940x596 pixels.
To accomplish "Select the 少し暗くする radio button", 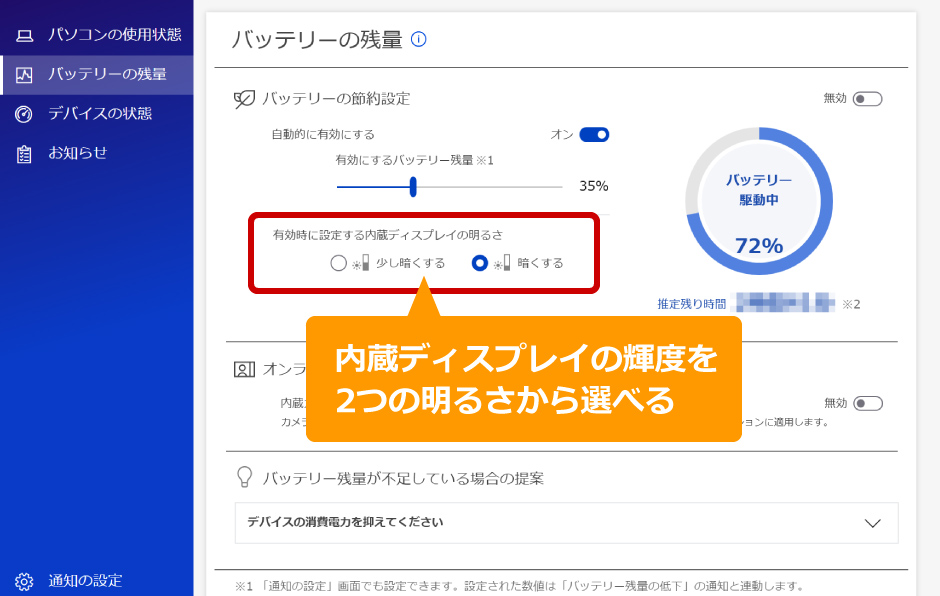I will point(338,263).
